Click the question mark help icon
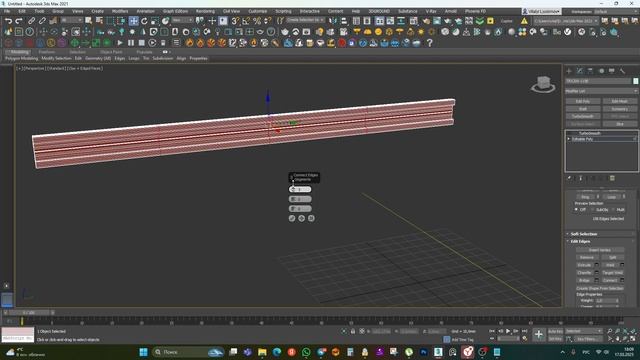 pyautogui.click(x=429, y=42)
